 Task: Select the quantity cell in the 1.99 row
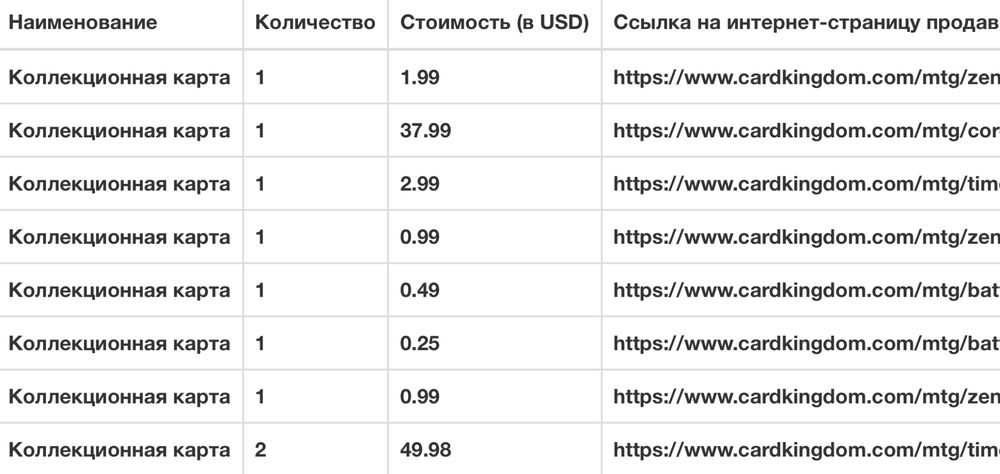click(260, 77)
